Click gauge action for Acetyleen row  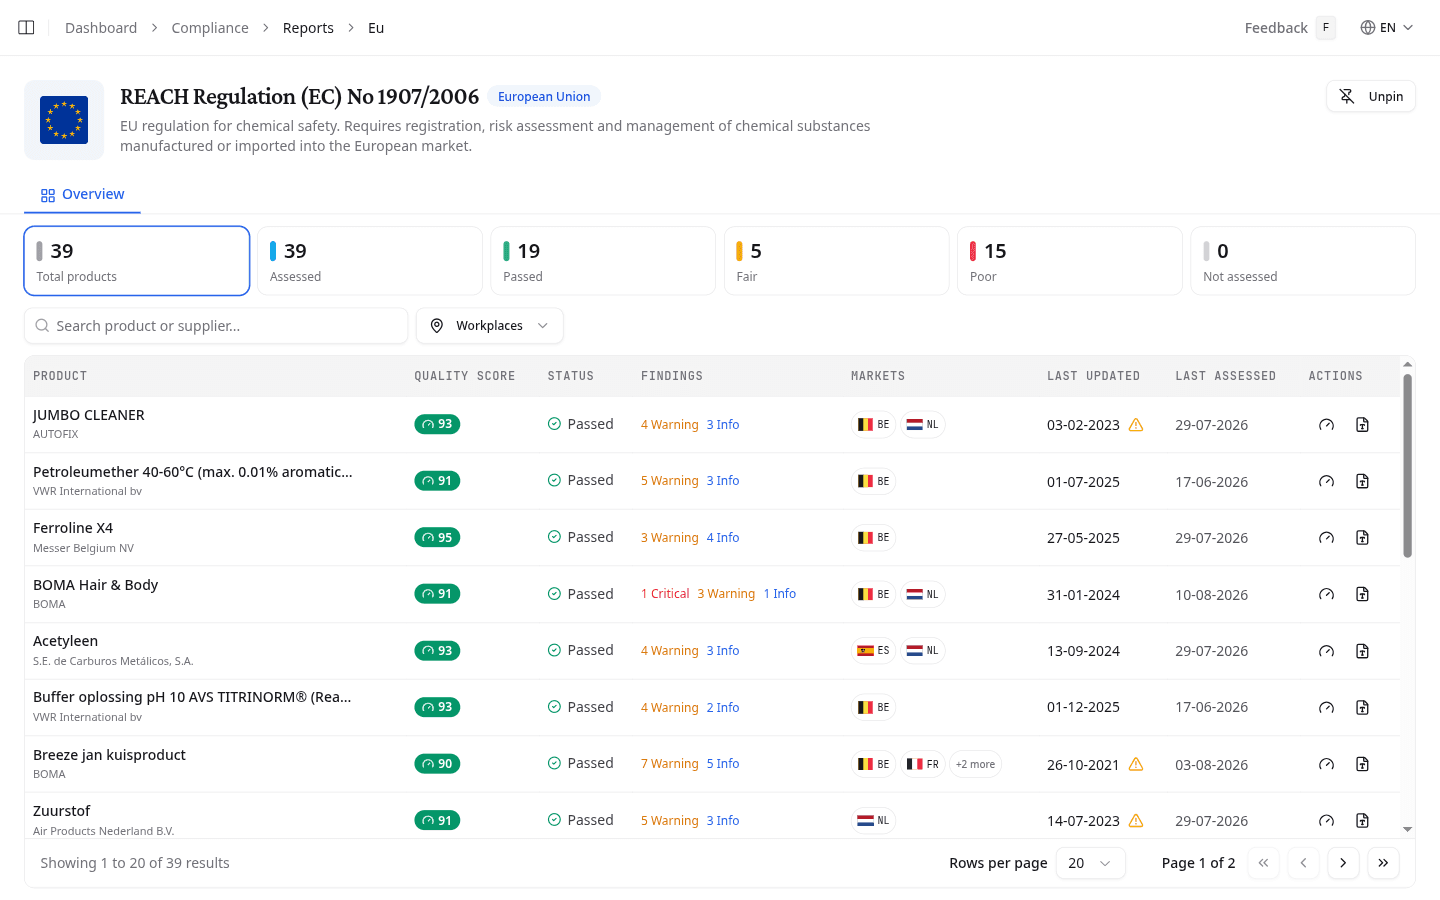click(1326, 651)
